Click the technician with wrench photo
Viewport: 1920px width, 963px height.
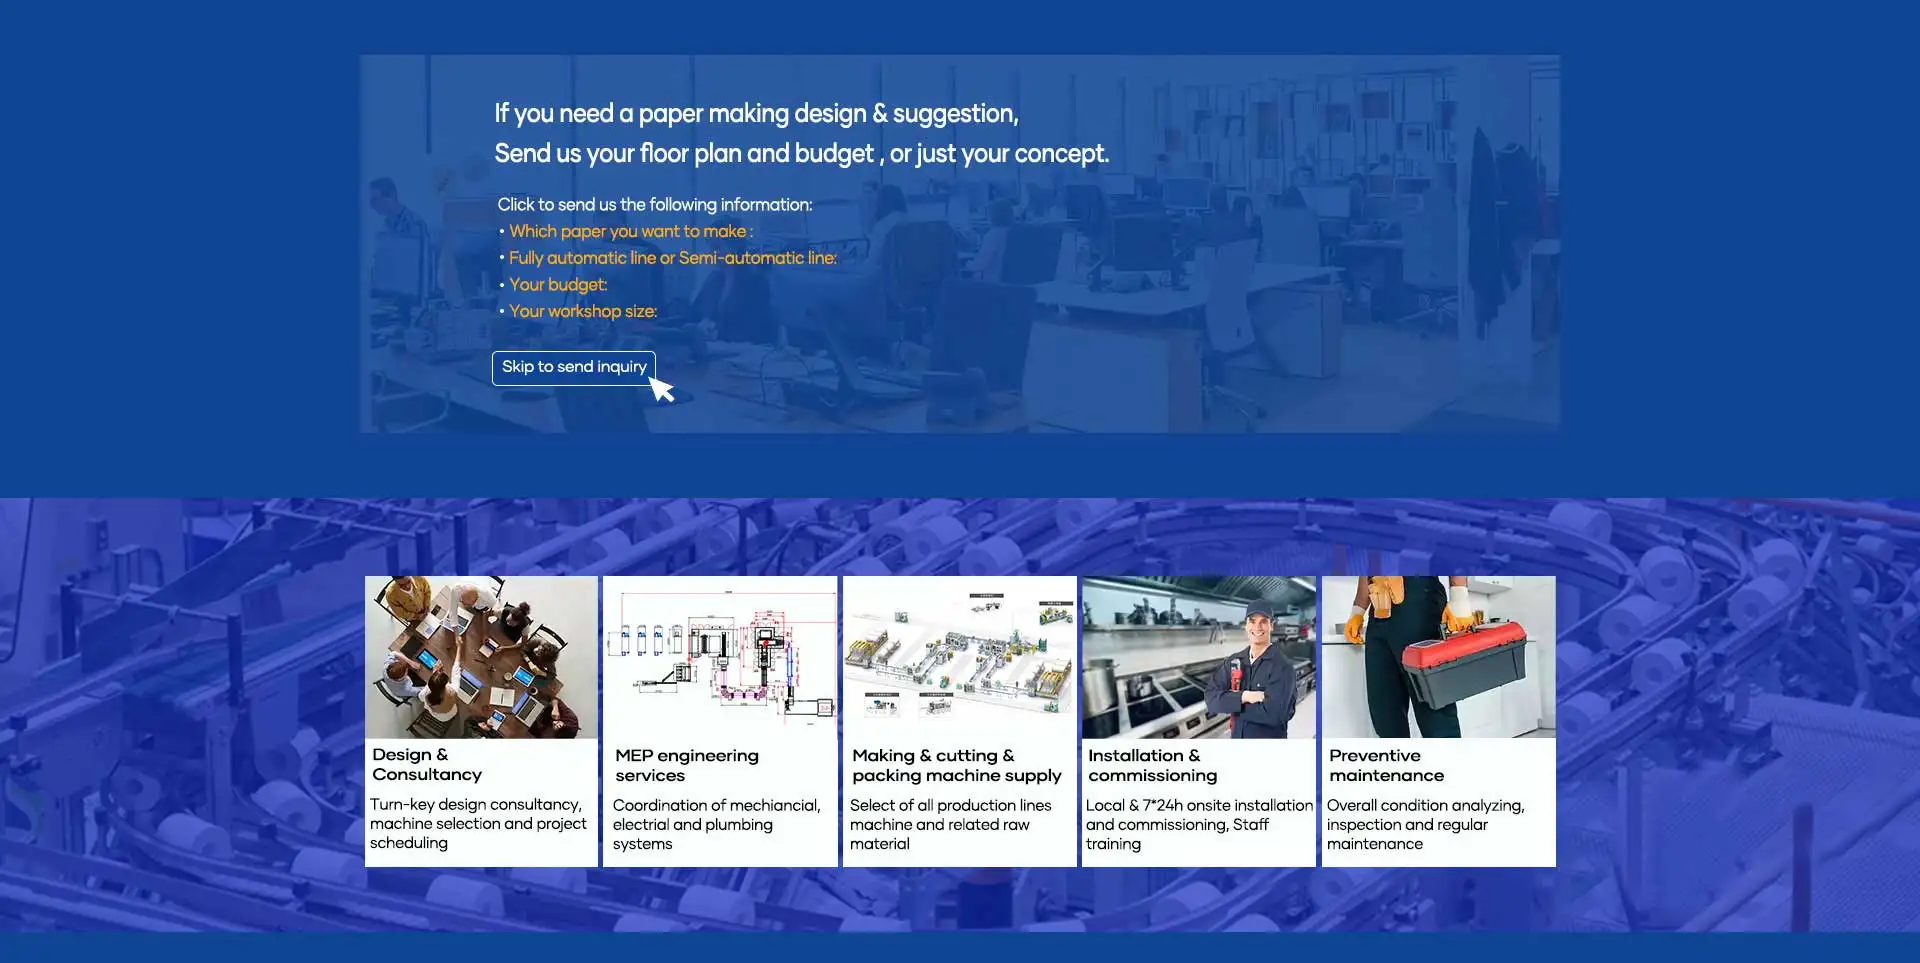1198,657
